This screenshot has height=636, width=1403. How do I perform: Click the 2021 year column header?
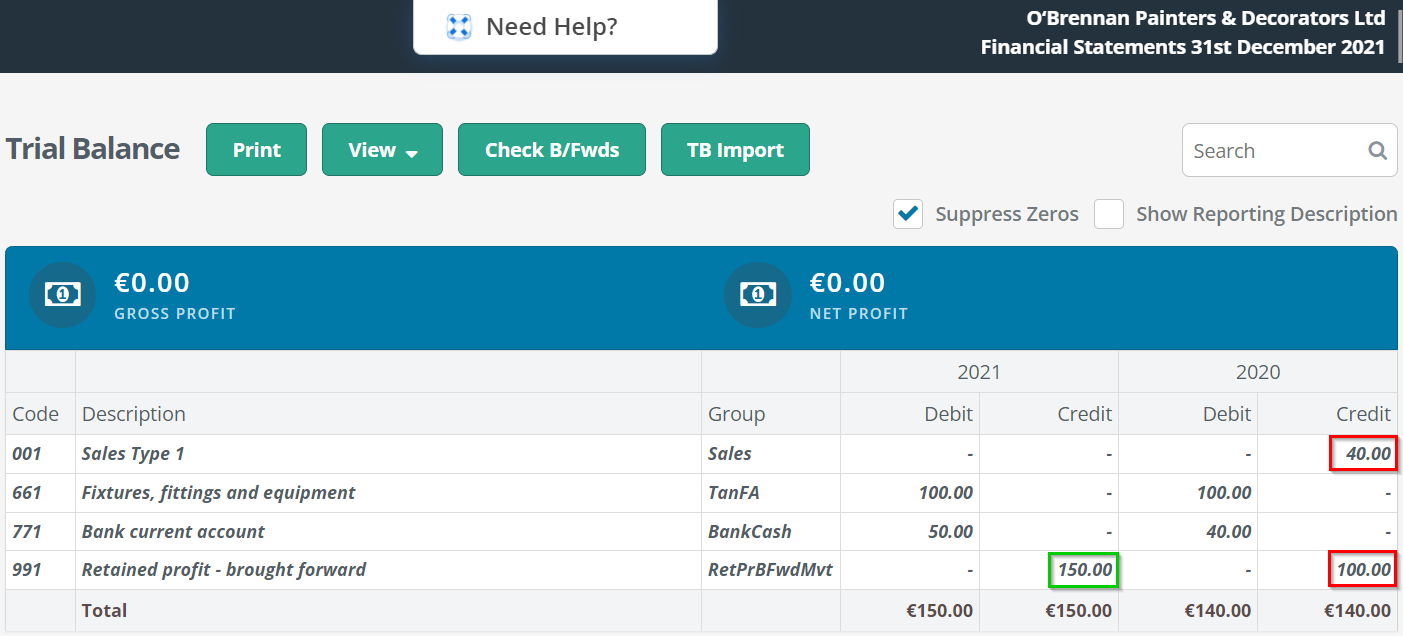pyautogui.click(x=979, y=372)
